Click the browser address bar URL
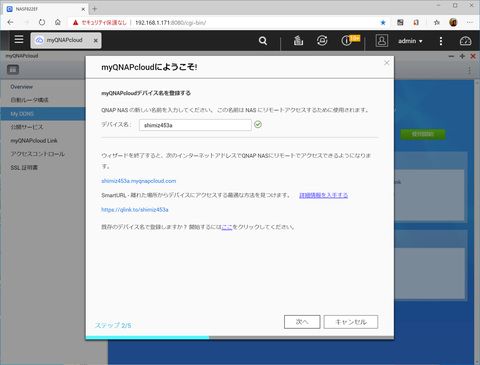The width and height of the screenshot is (480, 365). [171, 23]
